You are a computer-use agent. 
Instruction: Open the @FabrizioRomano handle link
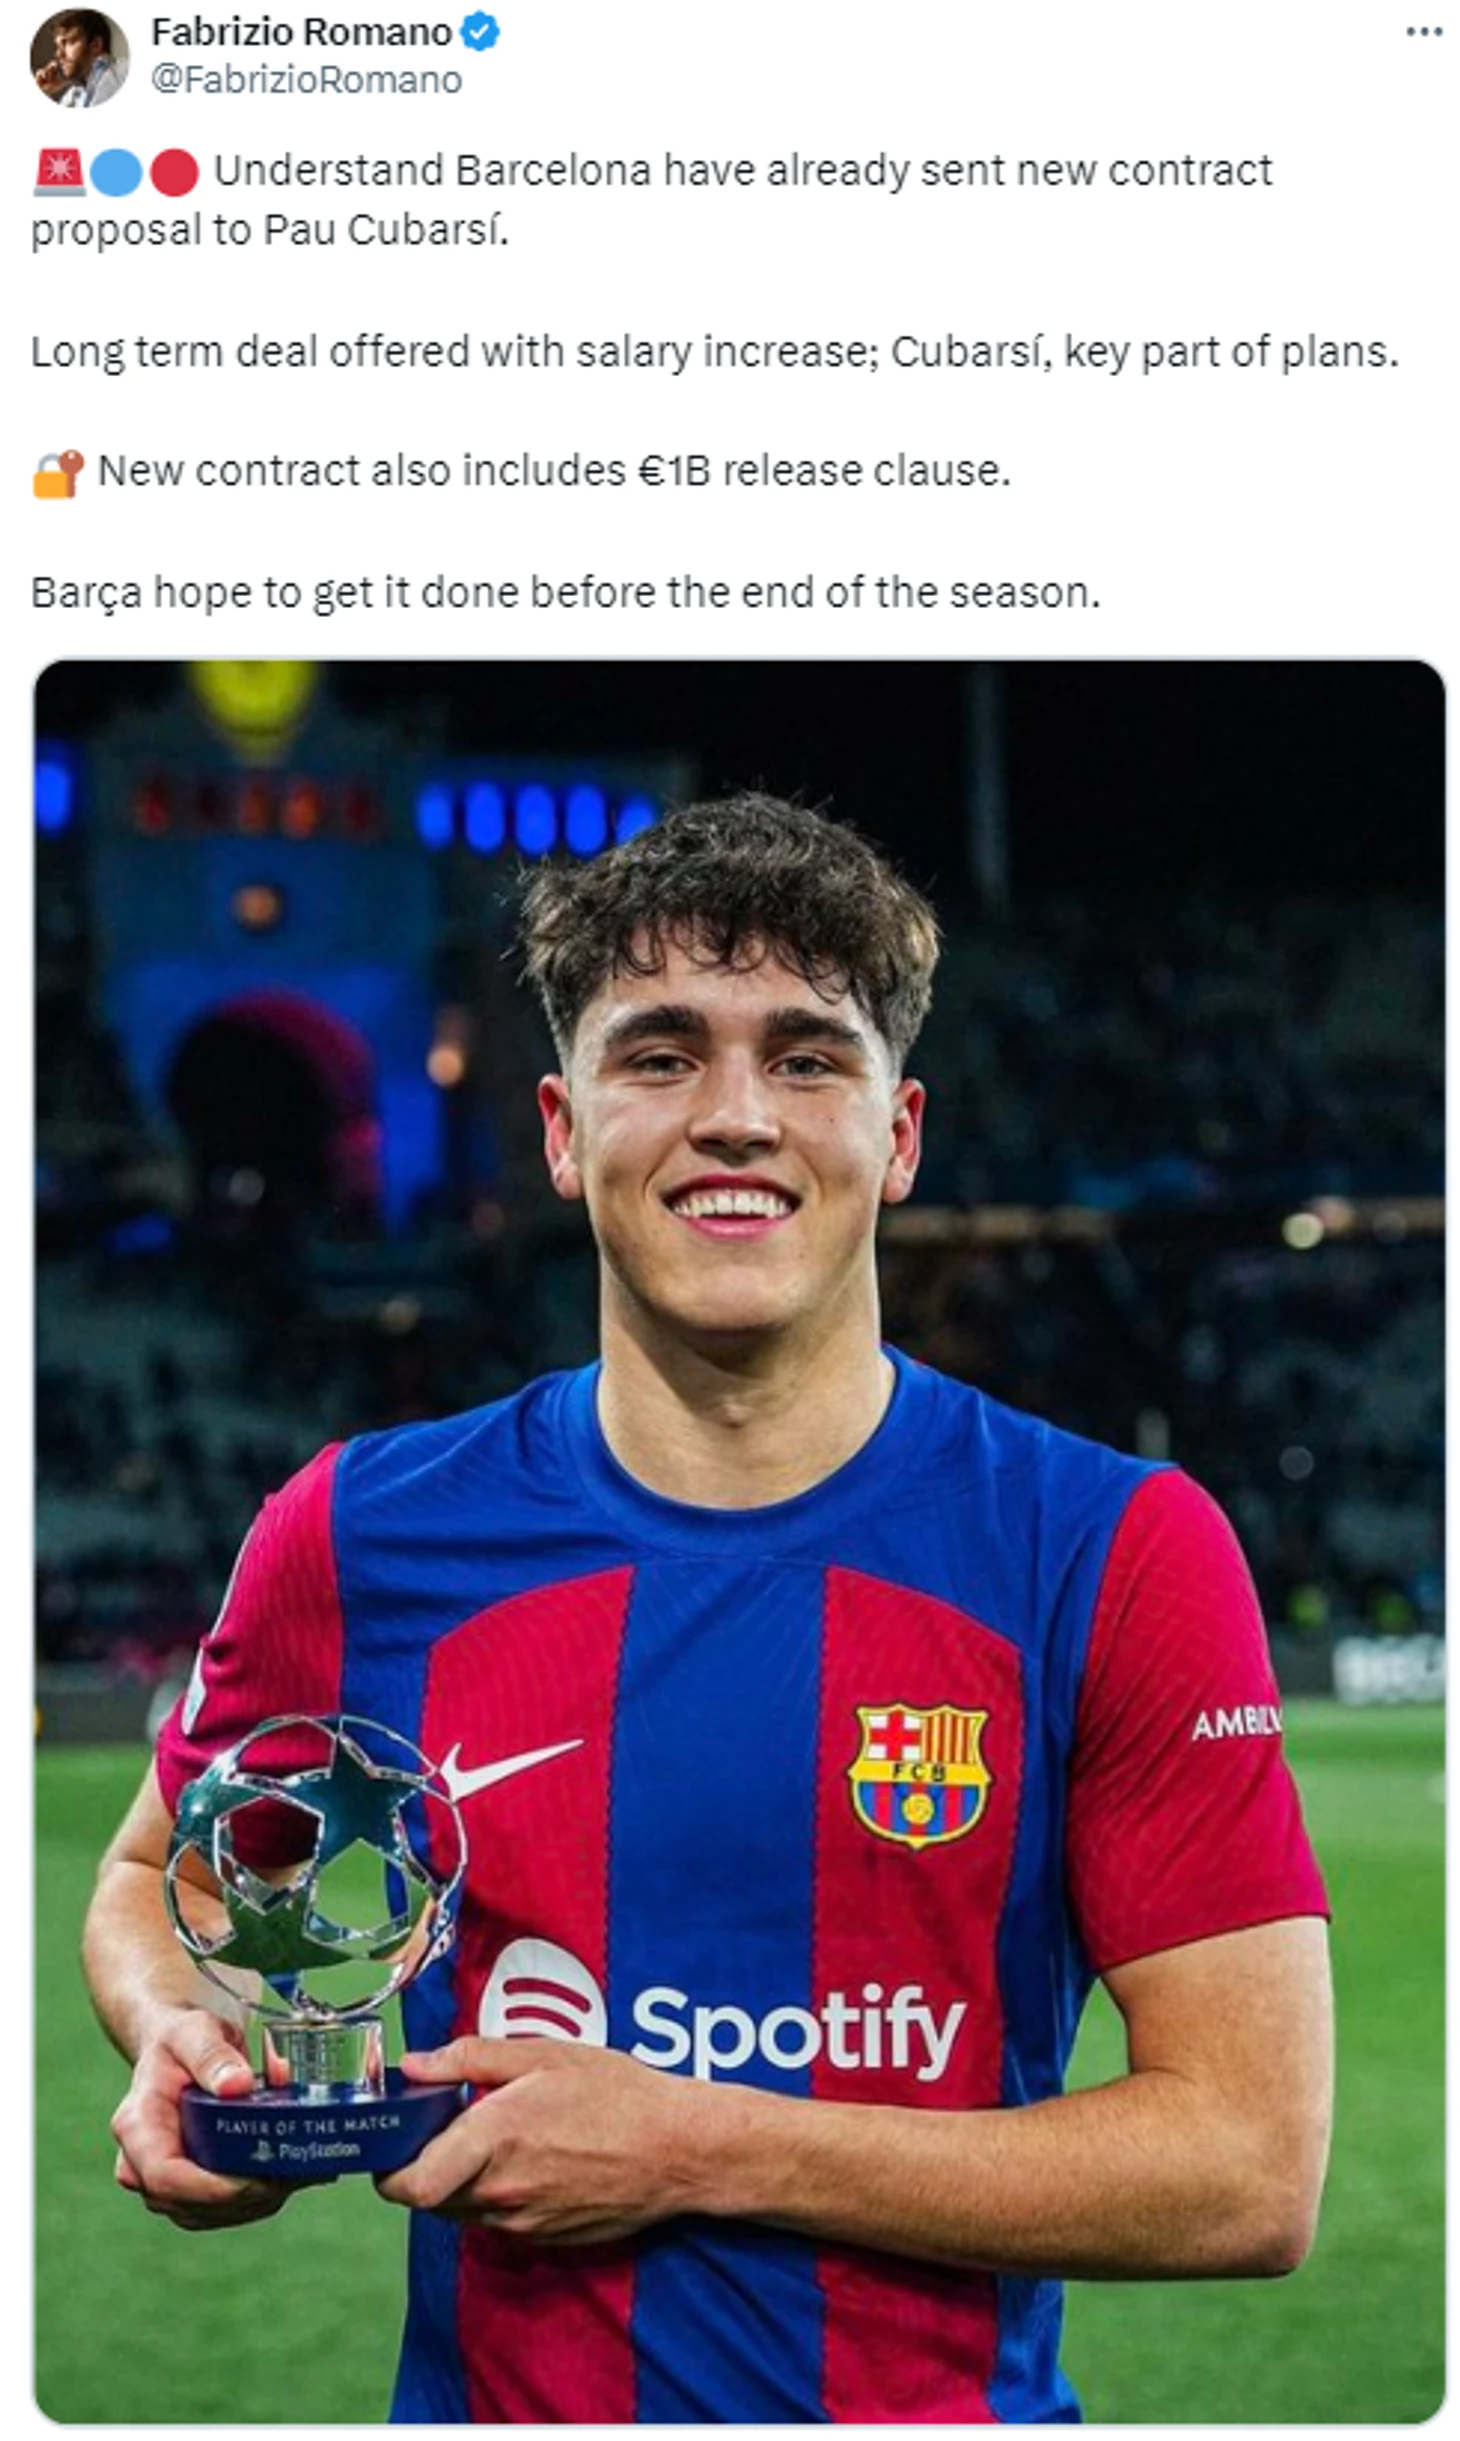306,80
